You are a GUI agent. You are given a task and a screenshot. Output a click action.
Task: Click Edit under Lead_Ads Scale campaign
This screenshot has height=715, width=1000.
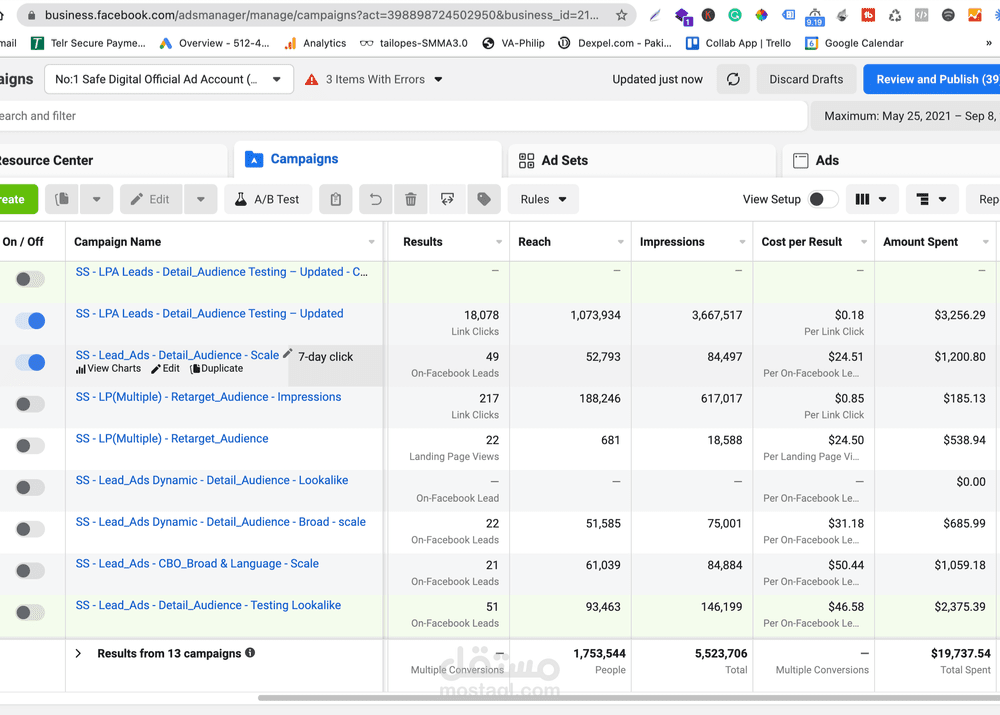[165, 369]
